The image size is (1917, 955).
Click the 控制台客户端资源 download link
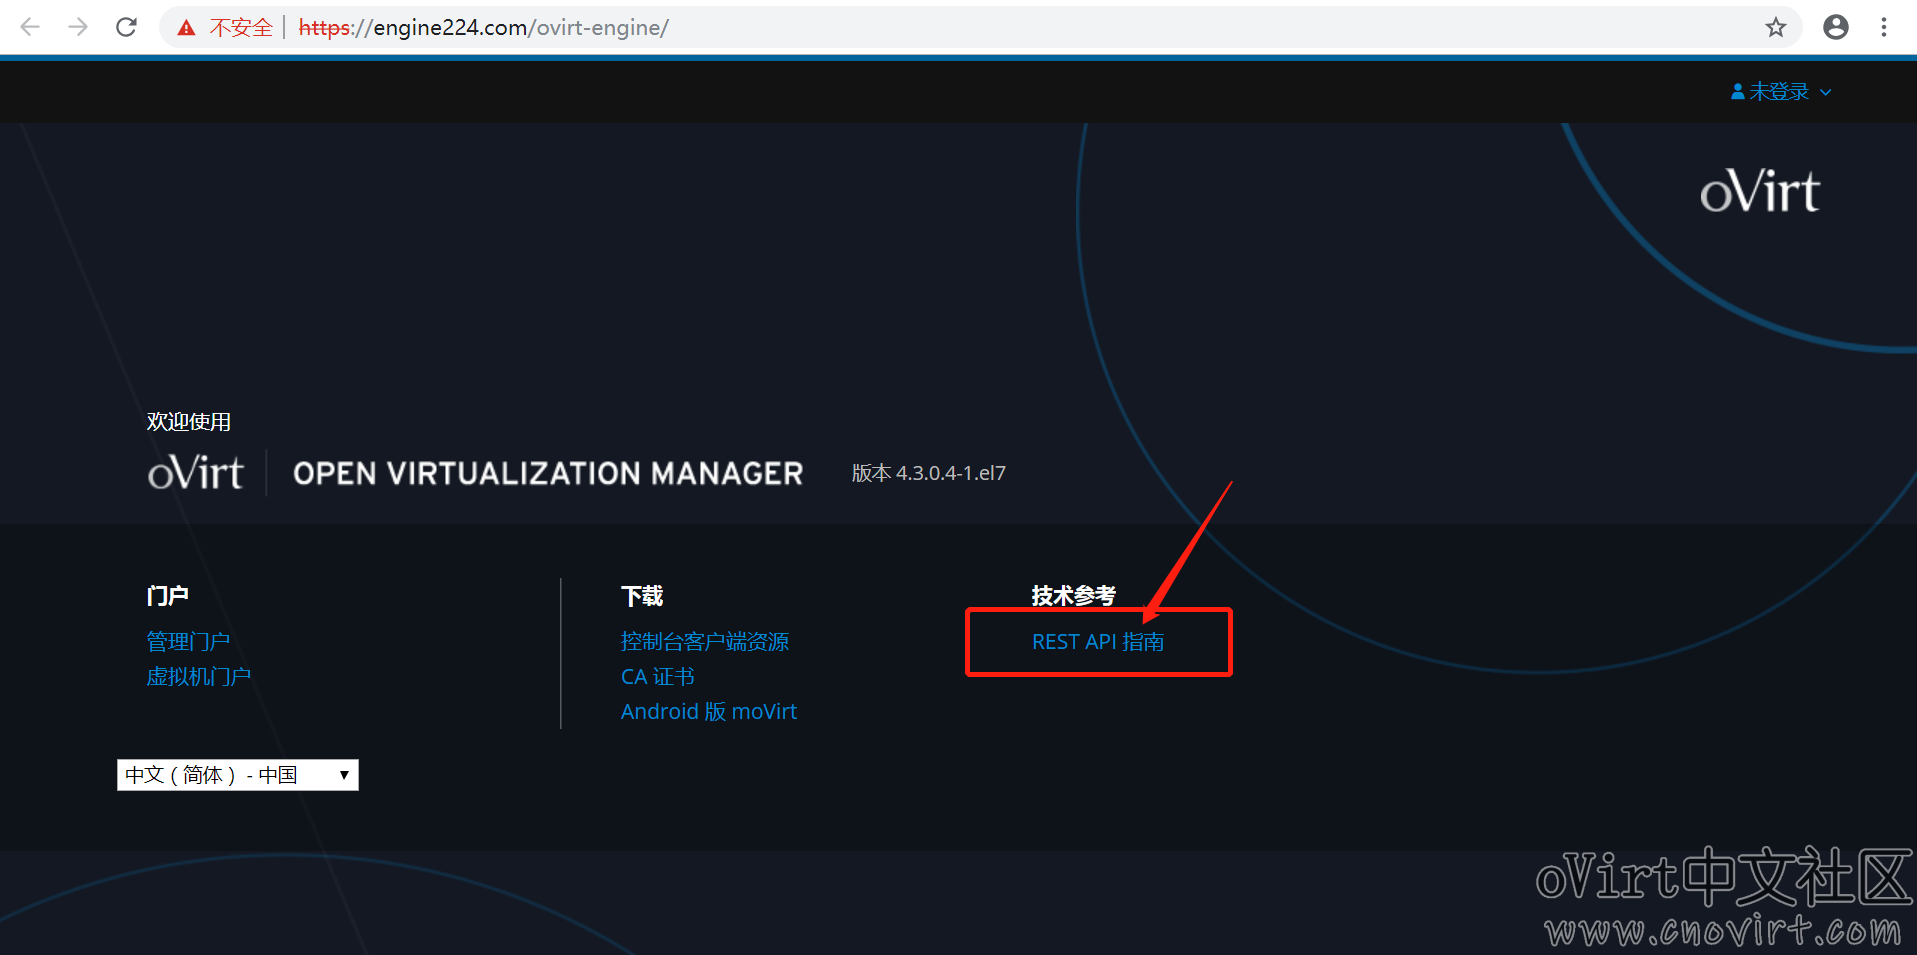pyautogui.click(x=705, y=641)
